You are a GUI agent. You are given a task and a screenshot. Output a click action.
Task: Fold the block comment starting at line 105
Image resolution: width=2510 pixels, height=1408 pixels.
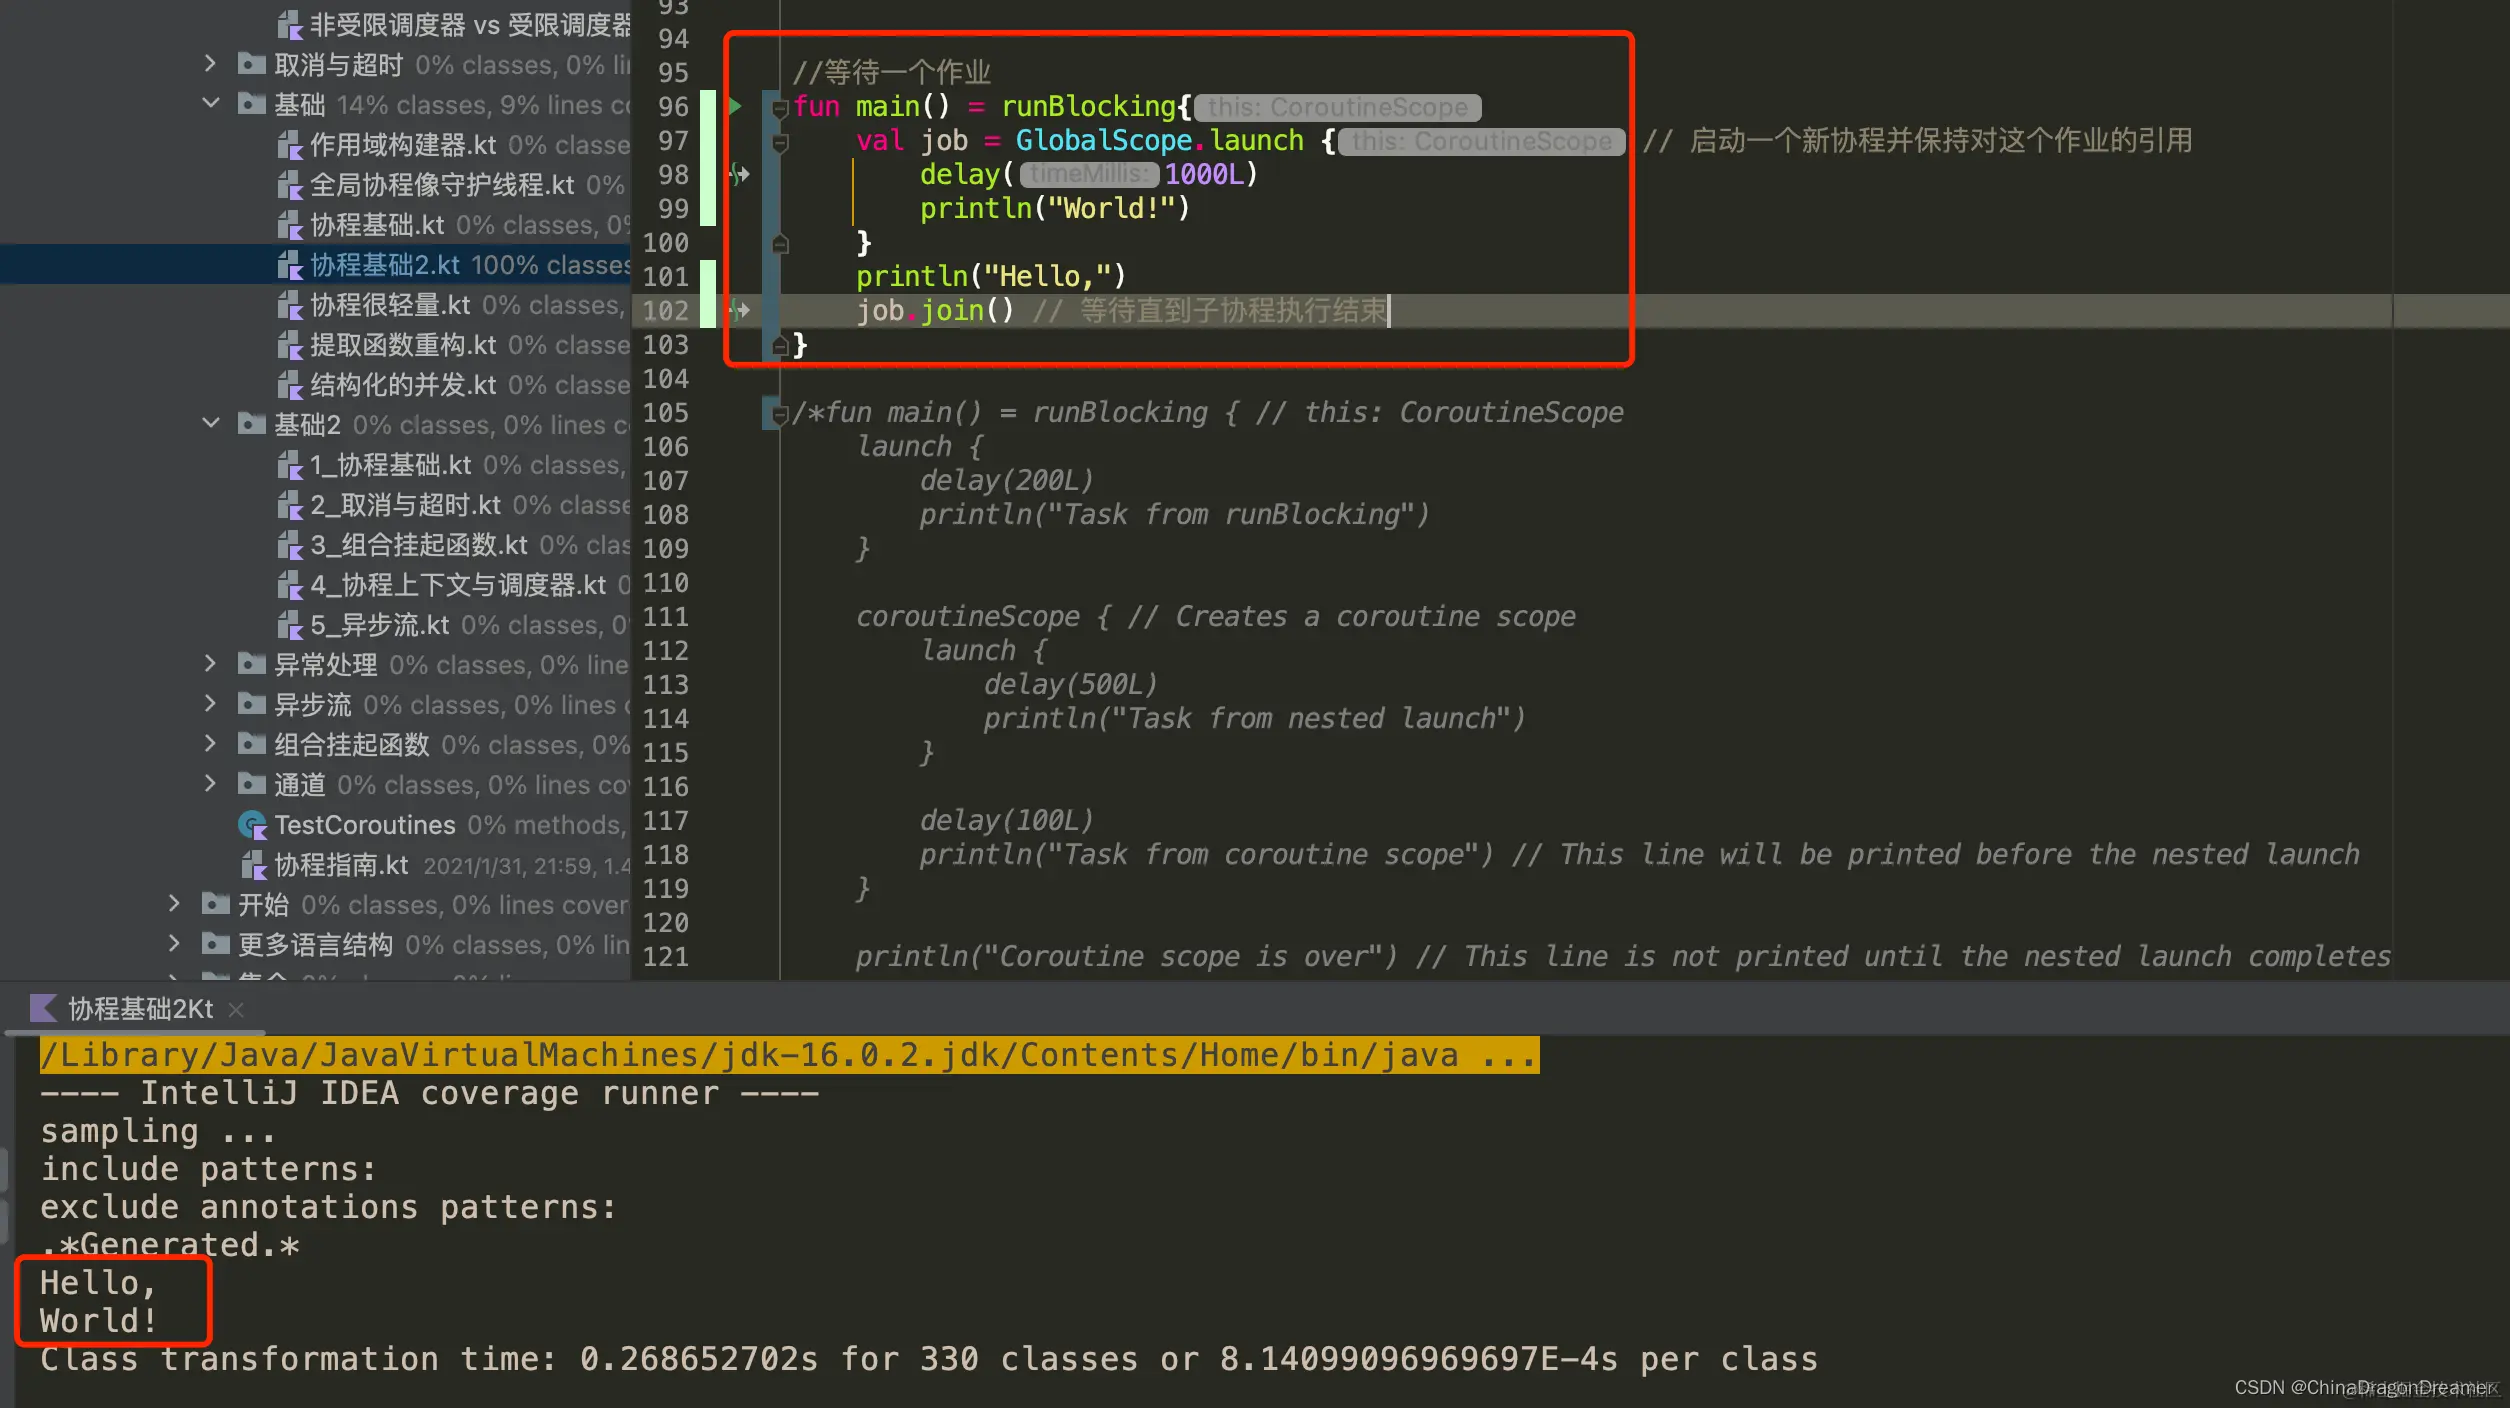(780, 413)
